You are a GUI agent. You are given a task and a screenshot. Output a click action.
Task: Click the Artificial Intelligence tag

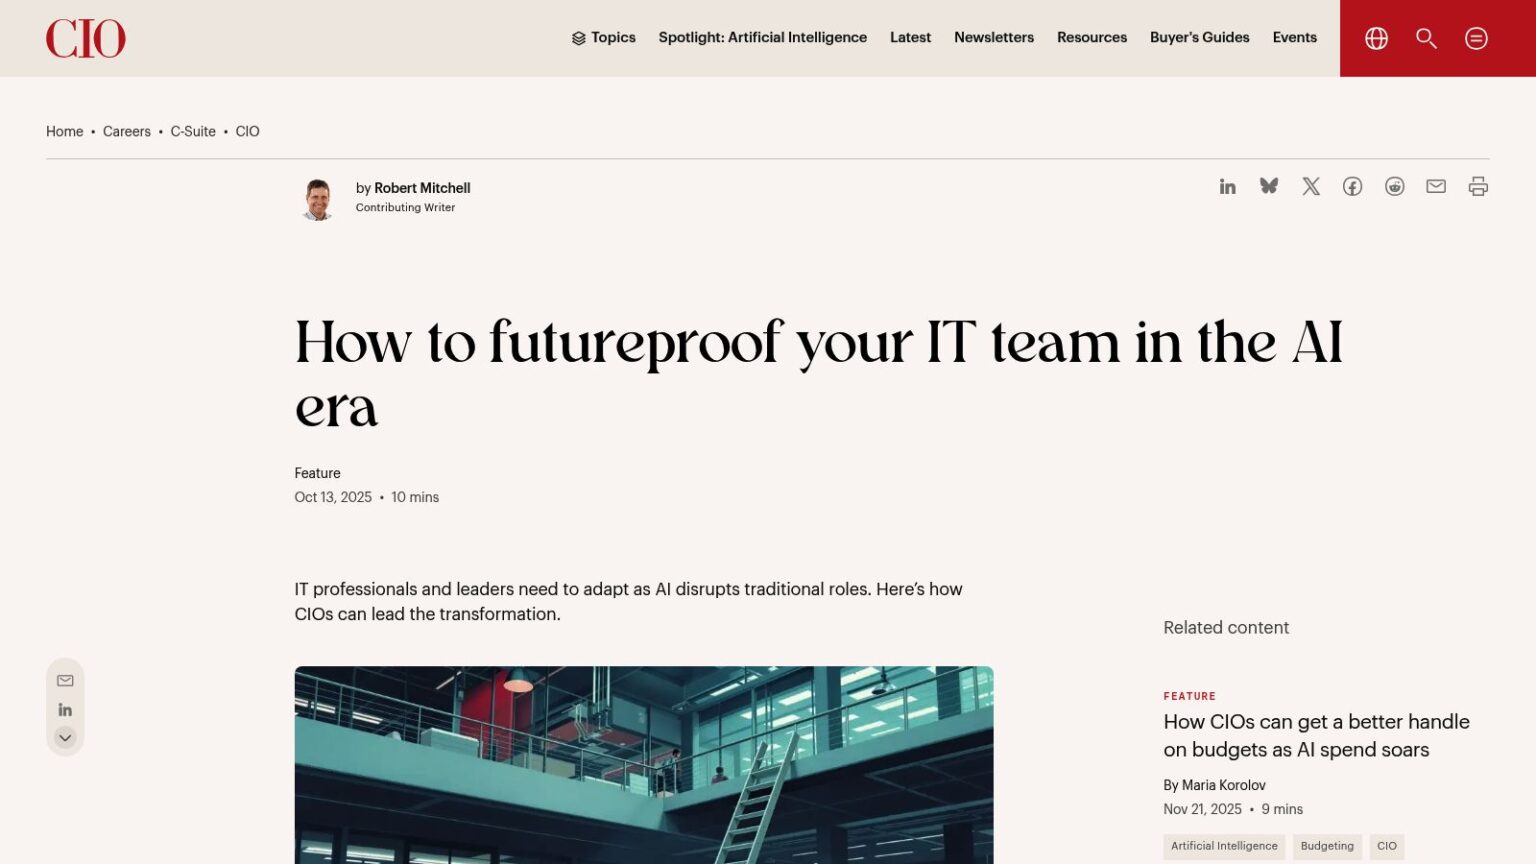point(1224,846)
